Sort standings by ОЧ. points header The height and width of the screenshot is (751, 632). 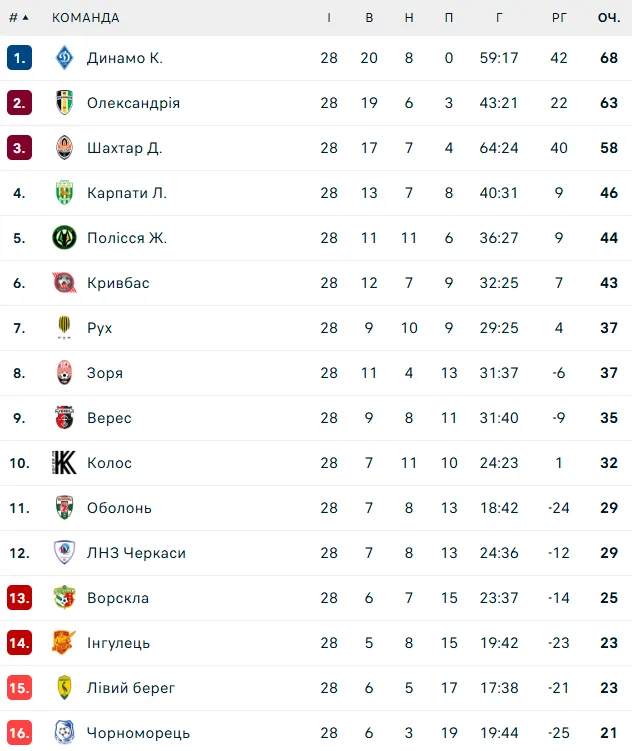click(x=609, y=18)
